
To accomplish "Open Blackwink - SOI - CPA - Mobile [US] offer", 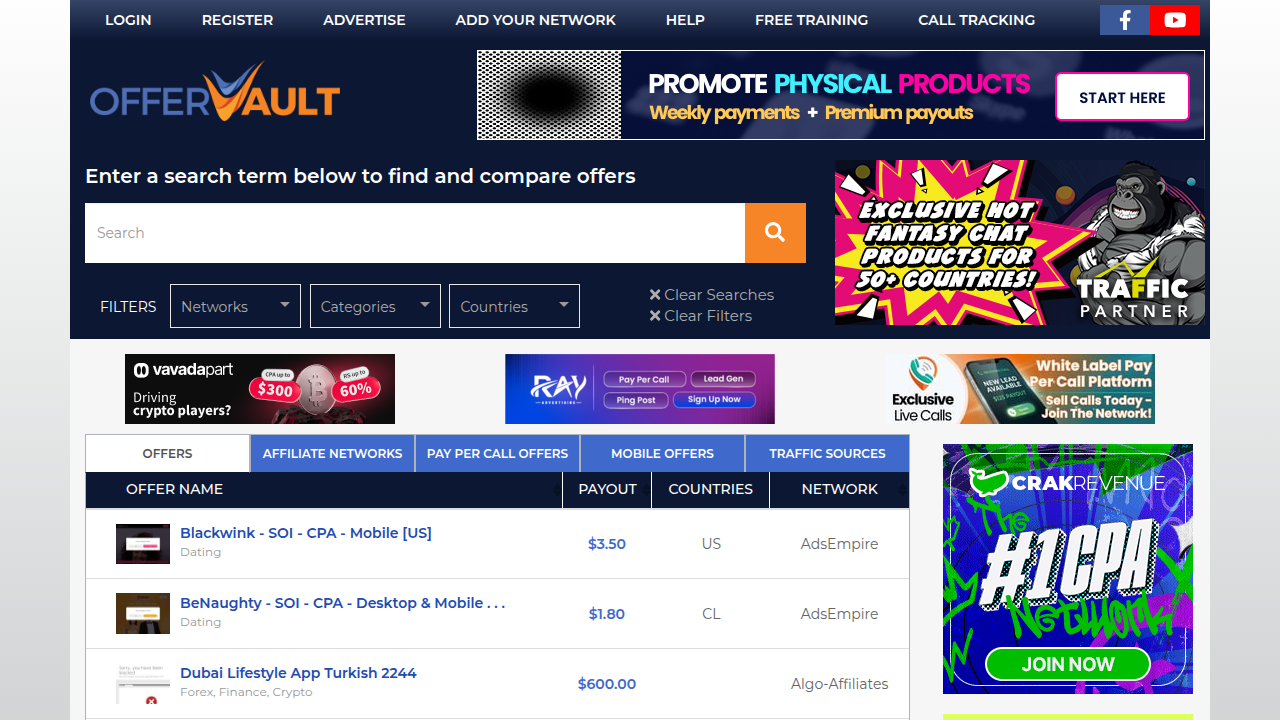I will click(306, 533).
